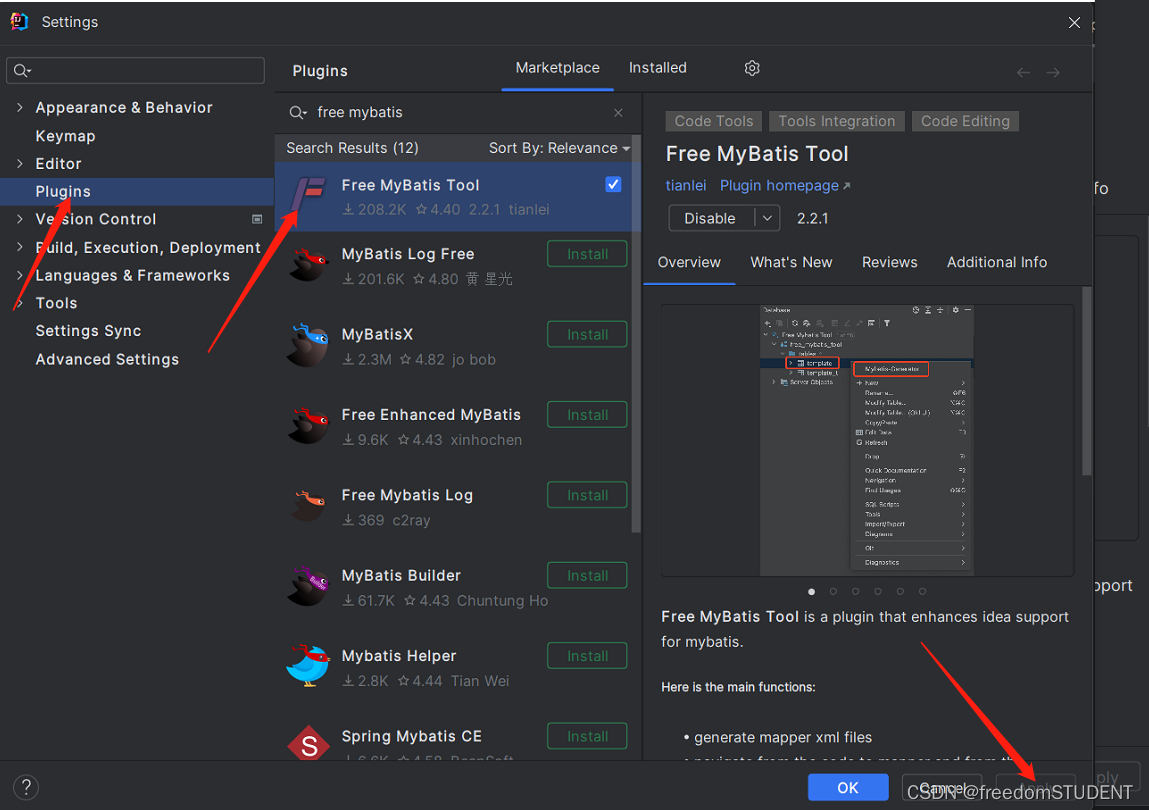Uncheck the Free MyBatis Tool enabled checkbox

coord(612,184)
